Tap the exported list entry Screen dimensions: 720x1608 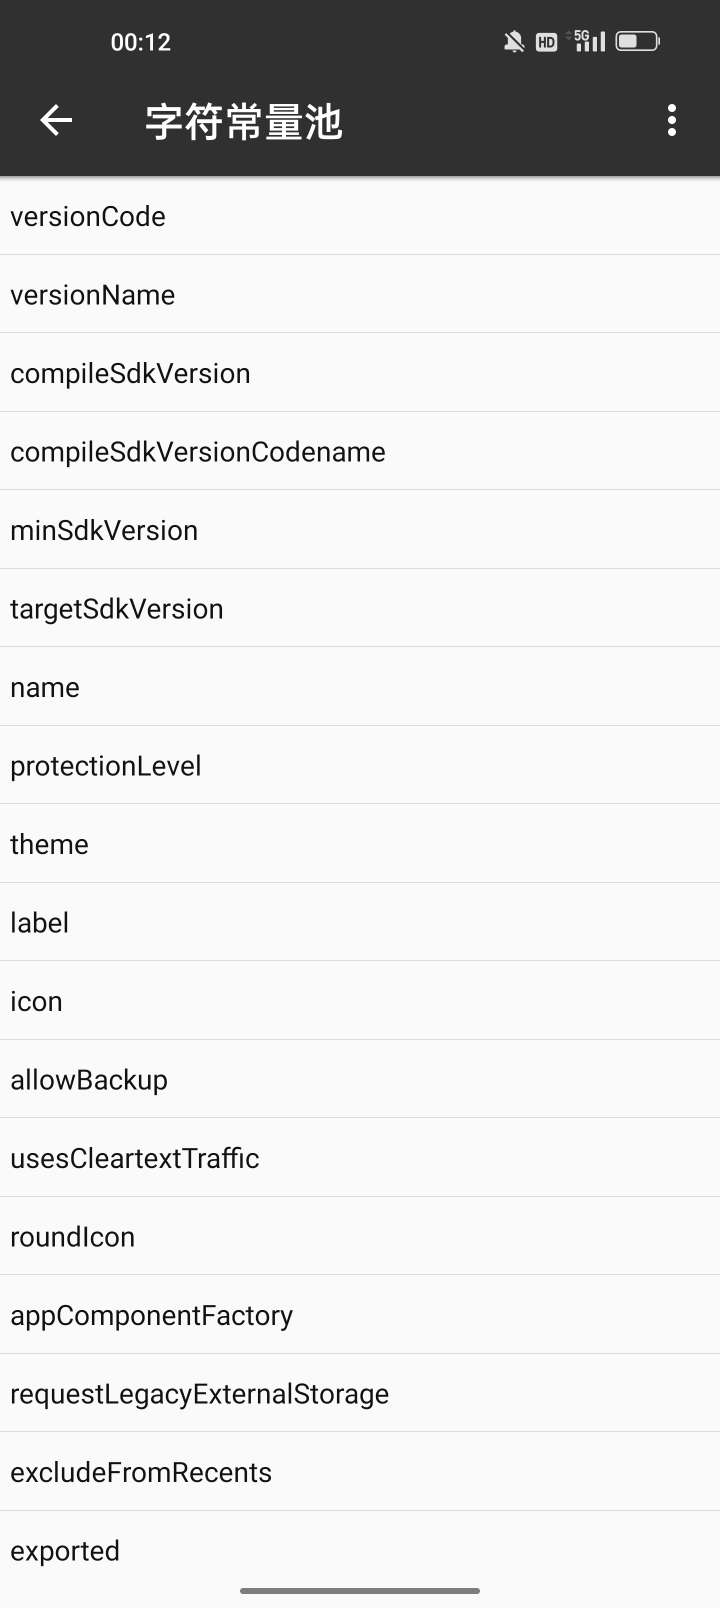click(360, 1551)
